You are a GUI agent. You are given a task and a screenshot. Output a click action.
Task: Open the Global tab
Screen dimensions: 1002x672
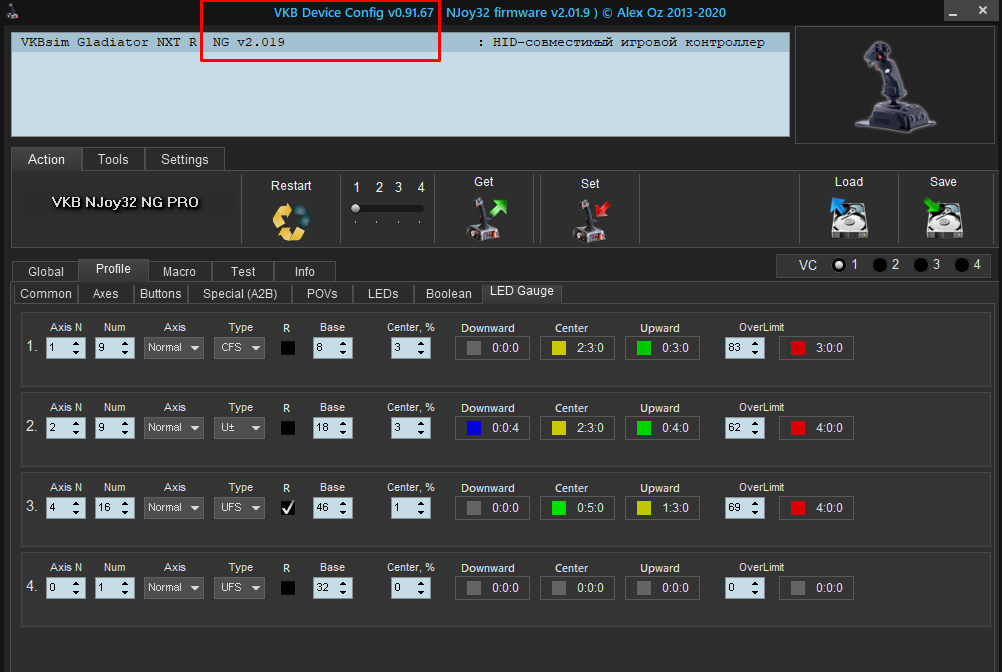(46, 271)
